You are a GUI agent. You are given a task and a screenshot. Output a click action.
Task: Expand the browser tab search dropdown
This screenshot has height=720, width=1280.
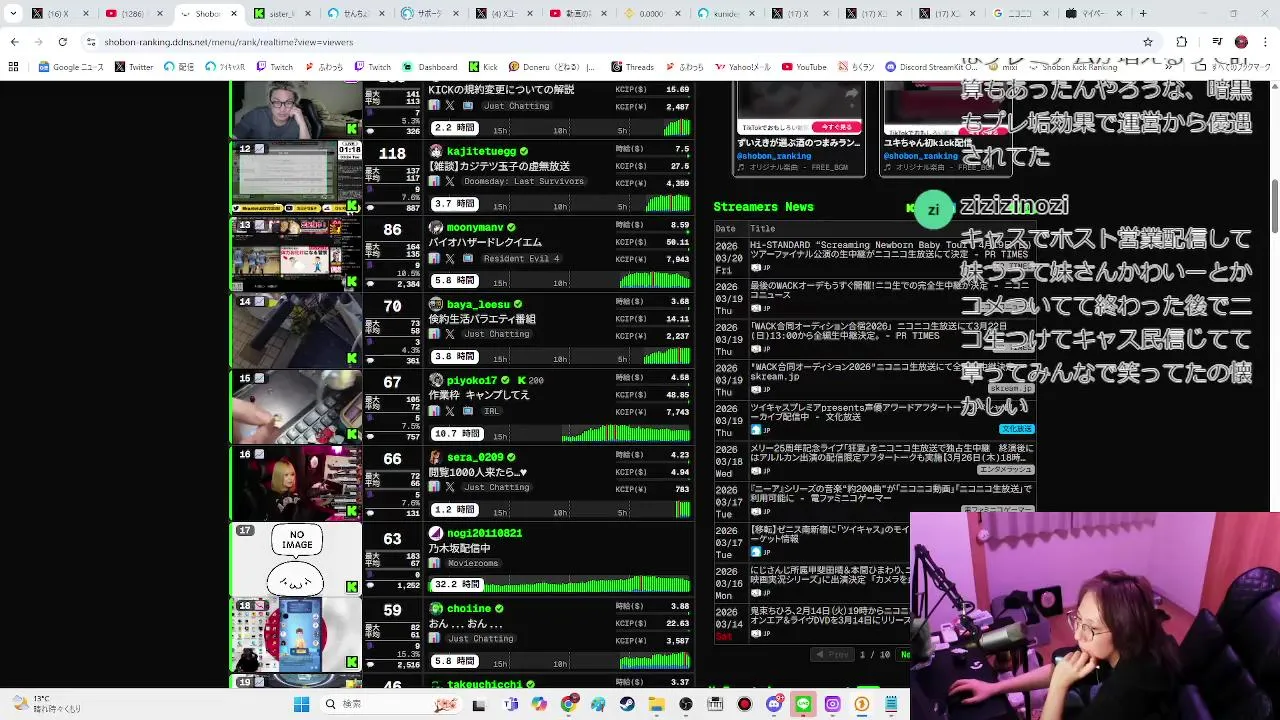[x=14, y=14]
